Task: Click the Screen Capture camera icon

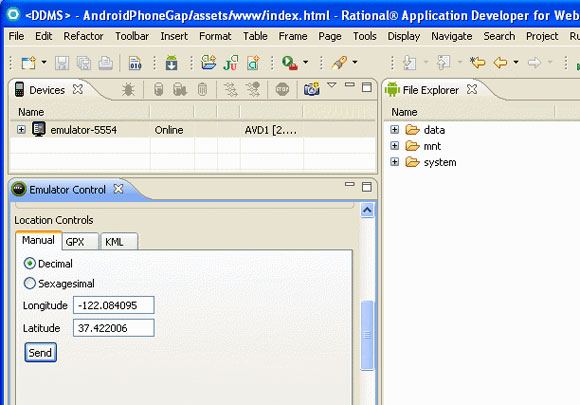Action: (311, 89)
